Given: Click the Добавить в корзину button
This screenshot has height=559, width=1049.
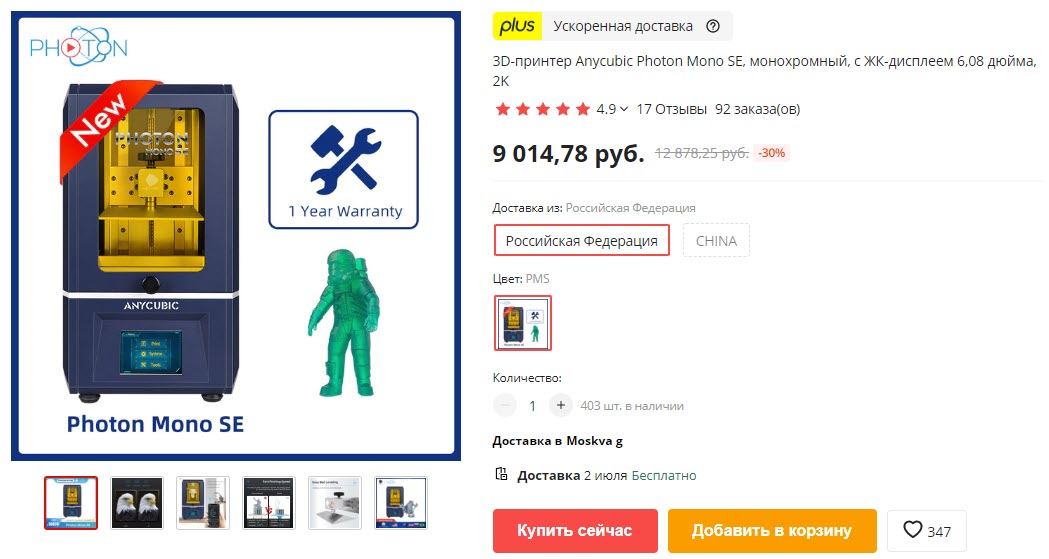Looking at the screenshot, I should pyautogui.click(x=772, y=531).
